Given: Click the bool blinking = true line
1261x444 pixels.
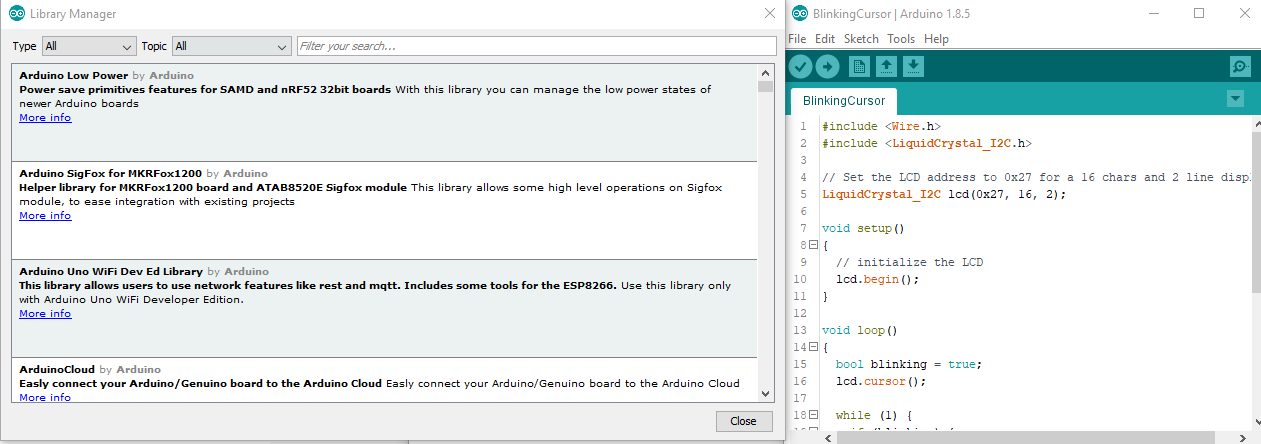Looking at the screenshot, I should click(909, 364).
